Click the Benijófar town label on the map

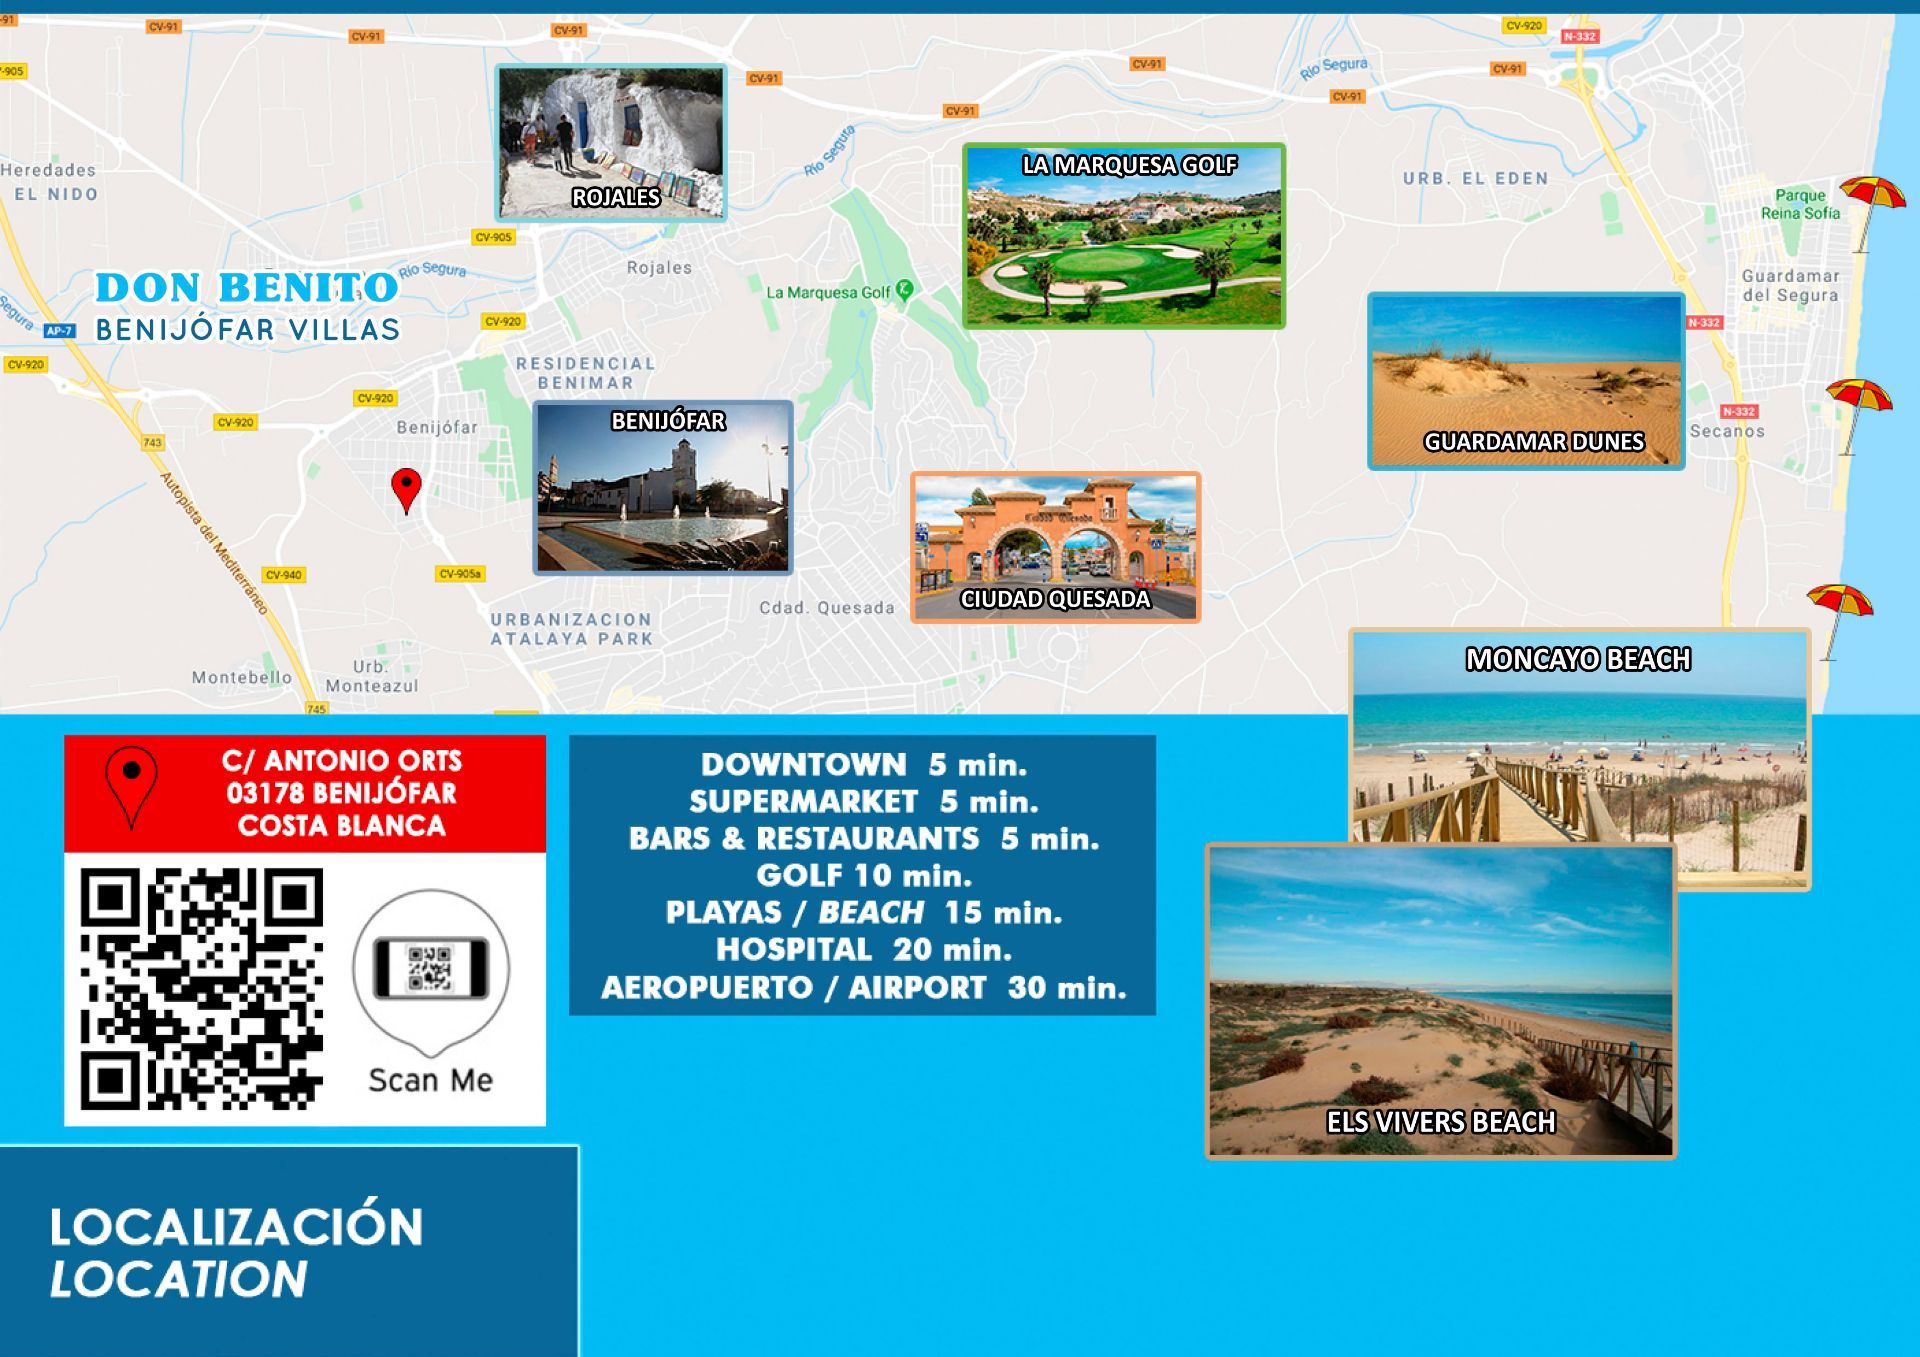pos(437,427)
